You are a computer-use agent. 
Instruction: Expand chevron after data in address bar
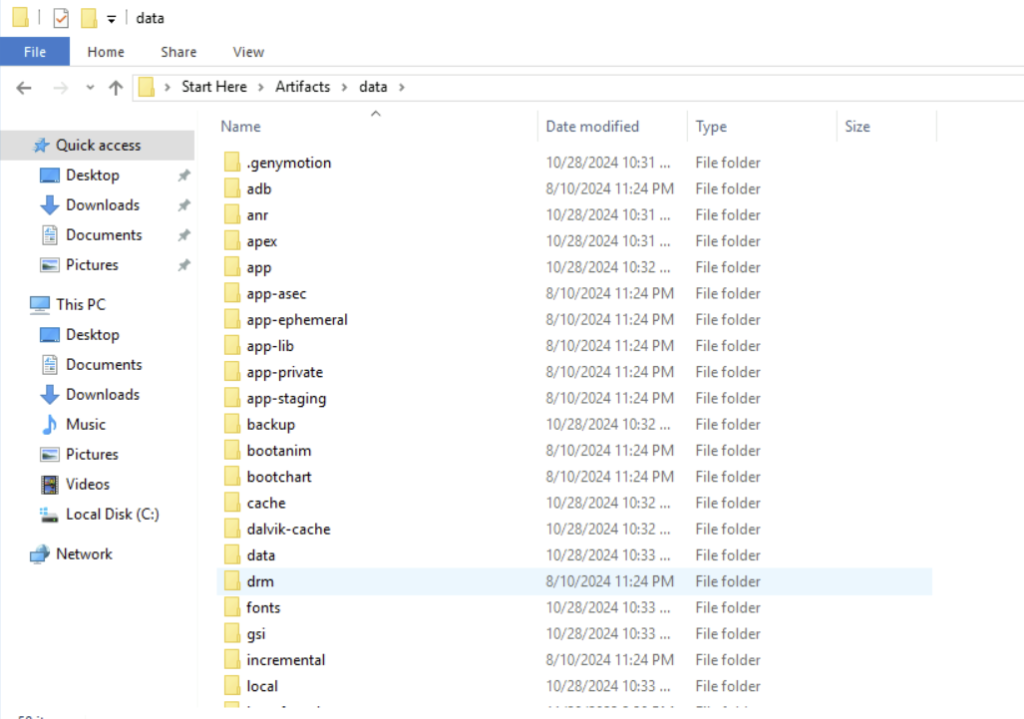coord(401,87)
